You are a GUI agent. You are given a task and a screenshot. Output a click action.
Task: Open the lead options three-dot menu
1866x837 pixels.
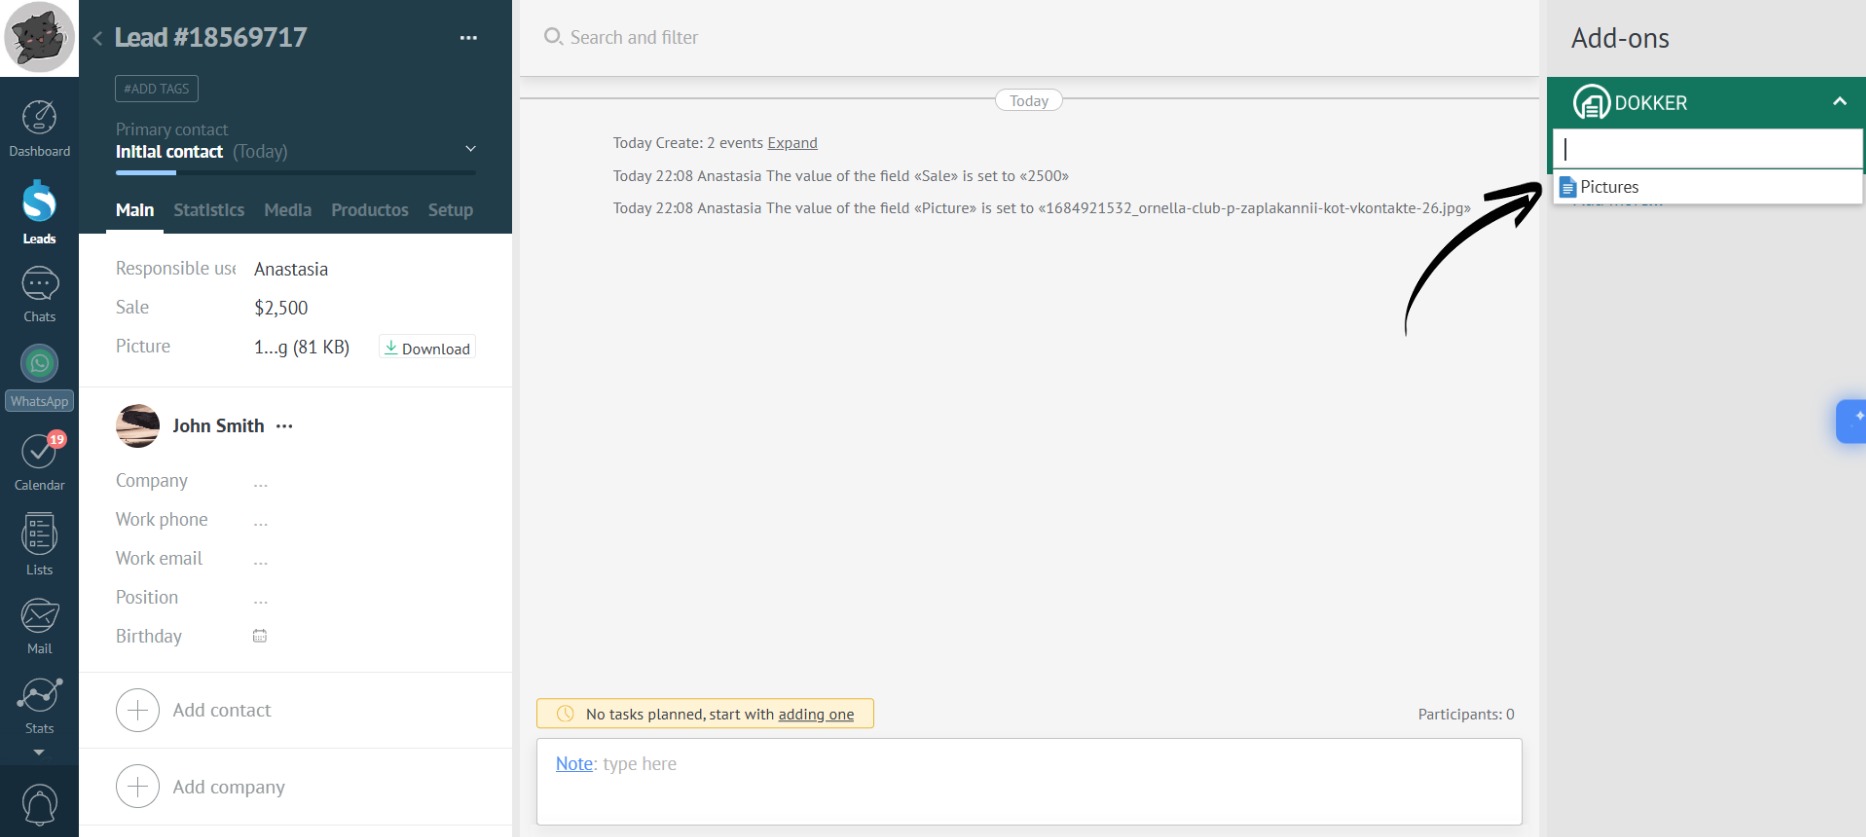pyautogui.click(x=468, y=38)
